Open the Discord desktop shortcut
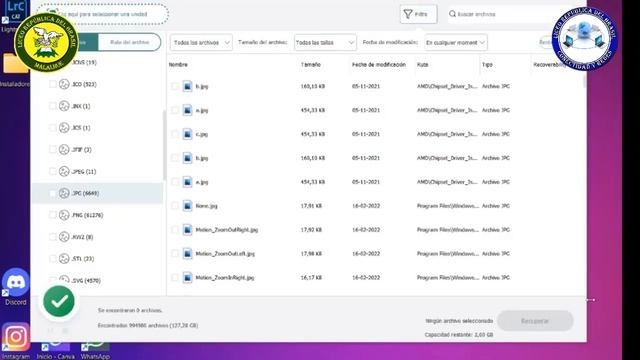 pyautogui.click(x=16, y=287)
